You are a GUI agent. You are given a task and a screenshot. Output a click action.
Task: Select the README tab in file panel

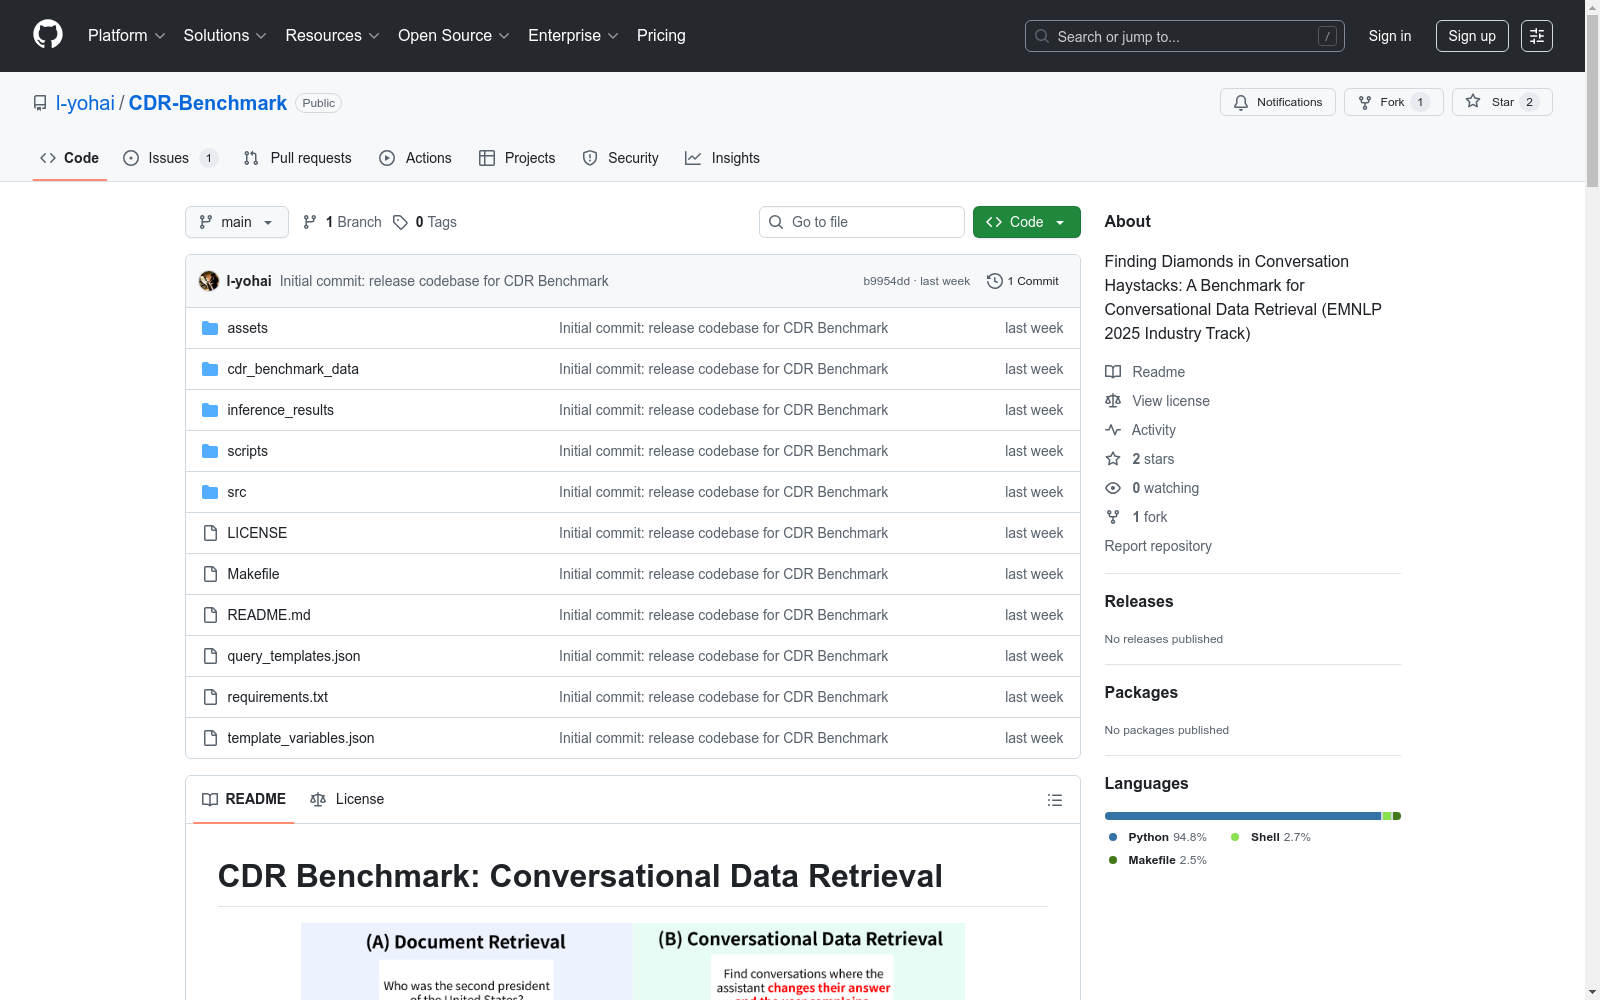244,799
